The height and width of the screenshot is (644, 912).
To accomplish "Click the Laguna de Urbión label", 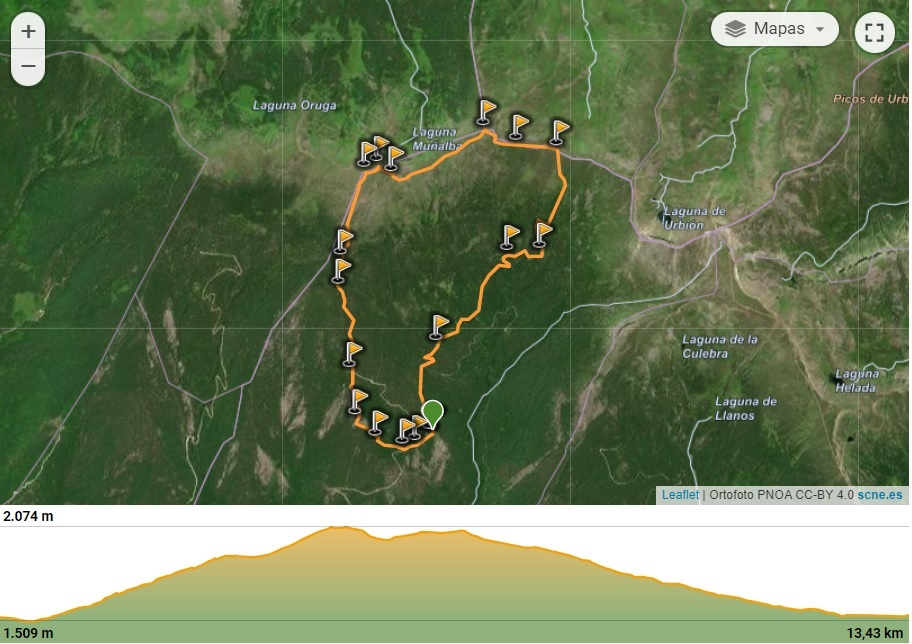I will pos(694,218).
